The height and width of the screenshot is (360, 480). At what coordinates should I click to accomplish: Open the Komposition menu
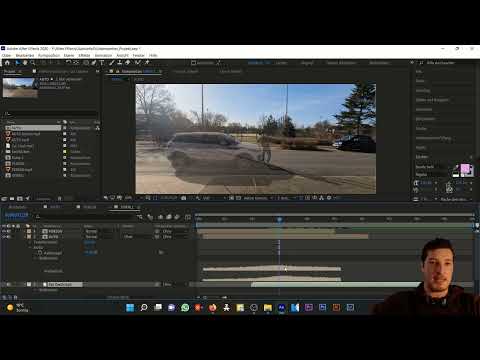coord(49,55)
